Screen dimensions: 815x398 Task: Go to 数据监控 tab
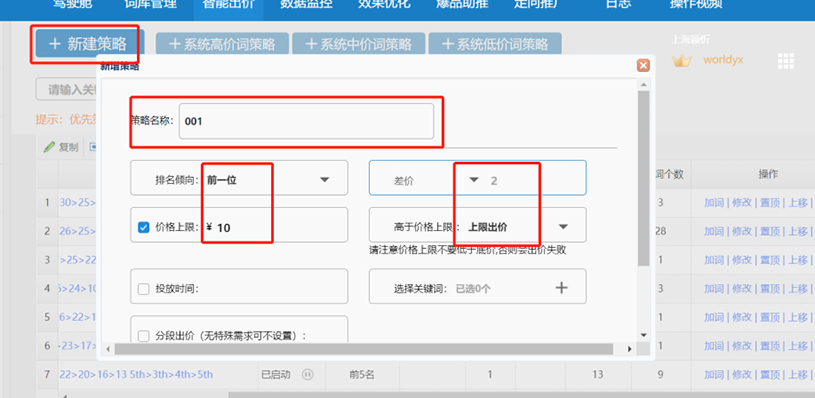click(306, 4)
